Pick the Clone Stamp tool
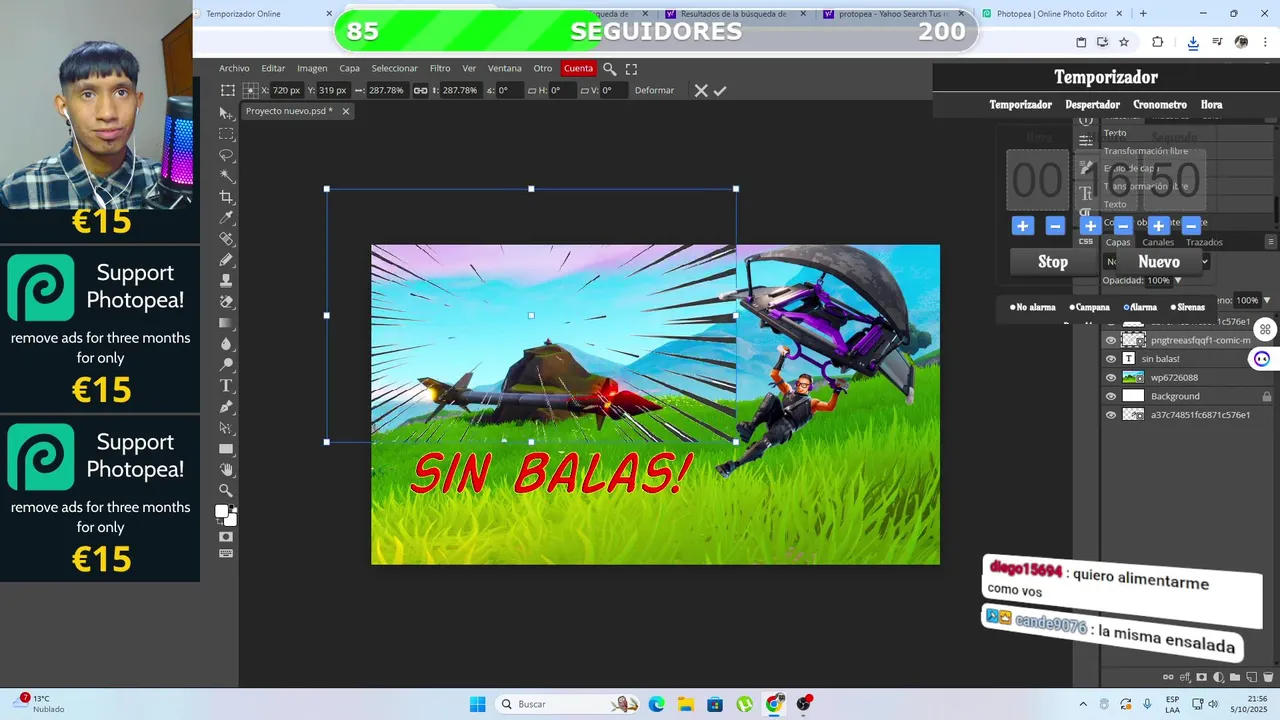 click(226, 281)
